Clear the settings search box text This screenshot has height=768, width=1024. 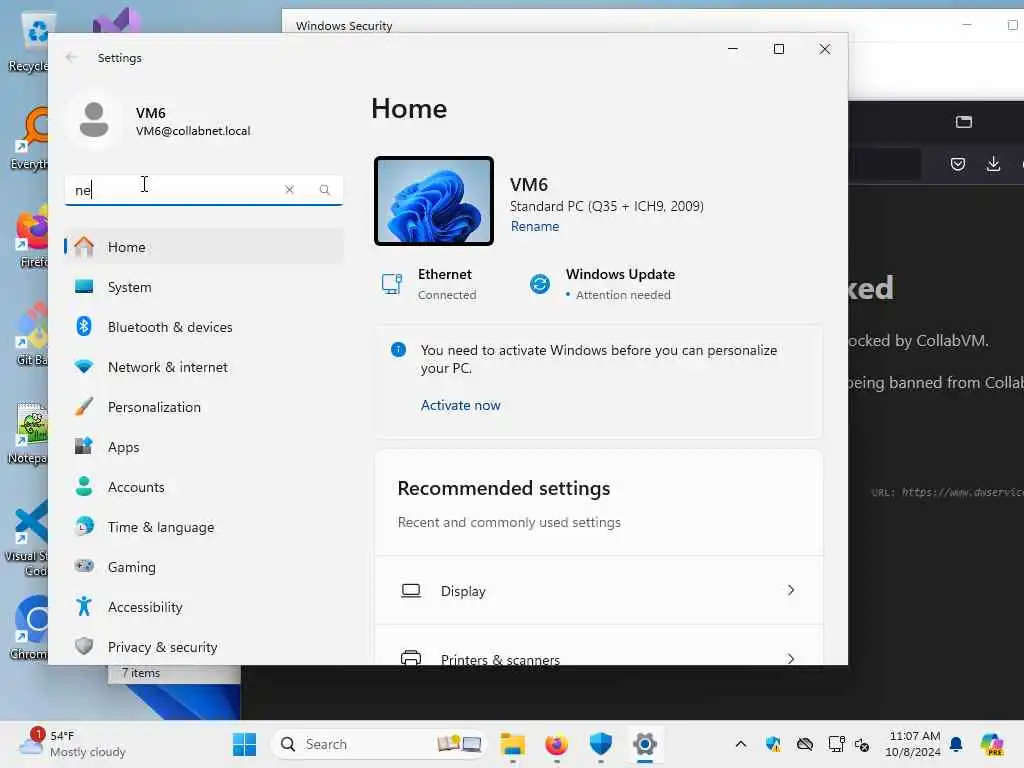click(289, 189)
